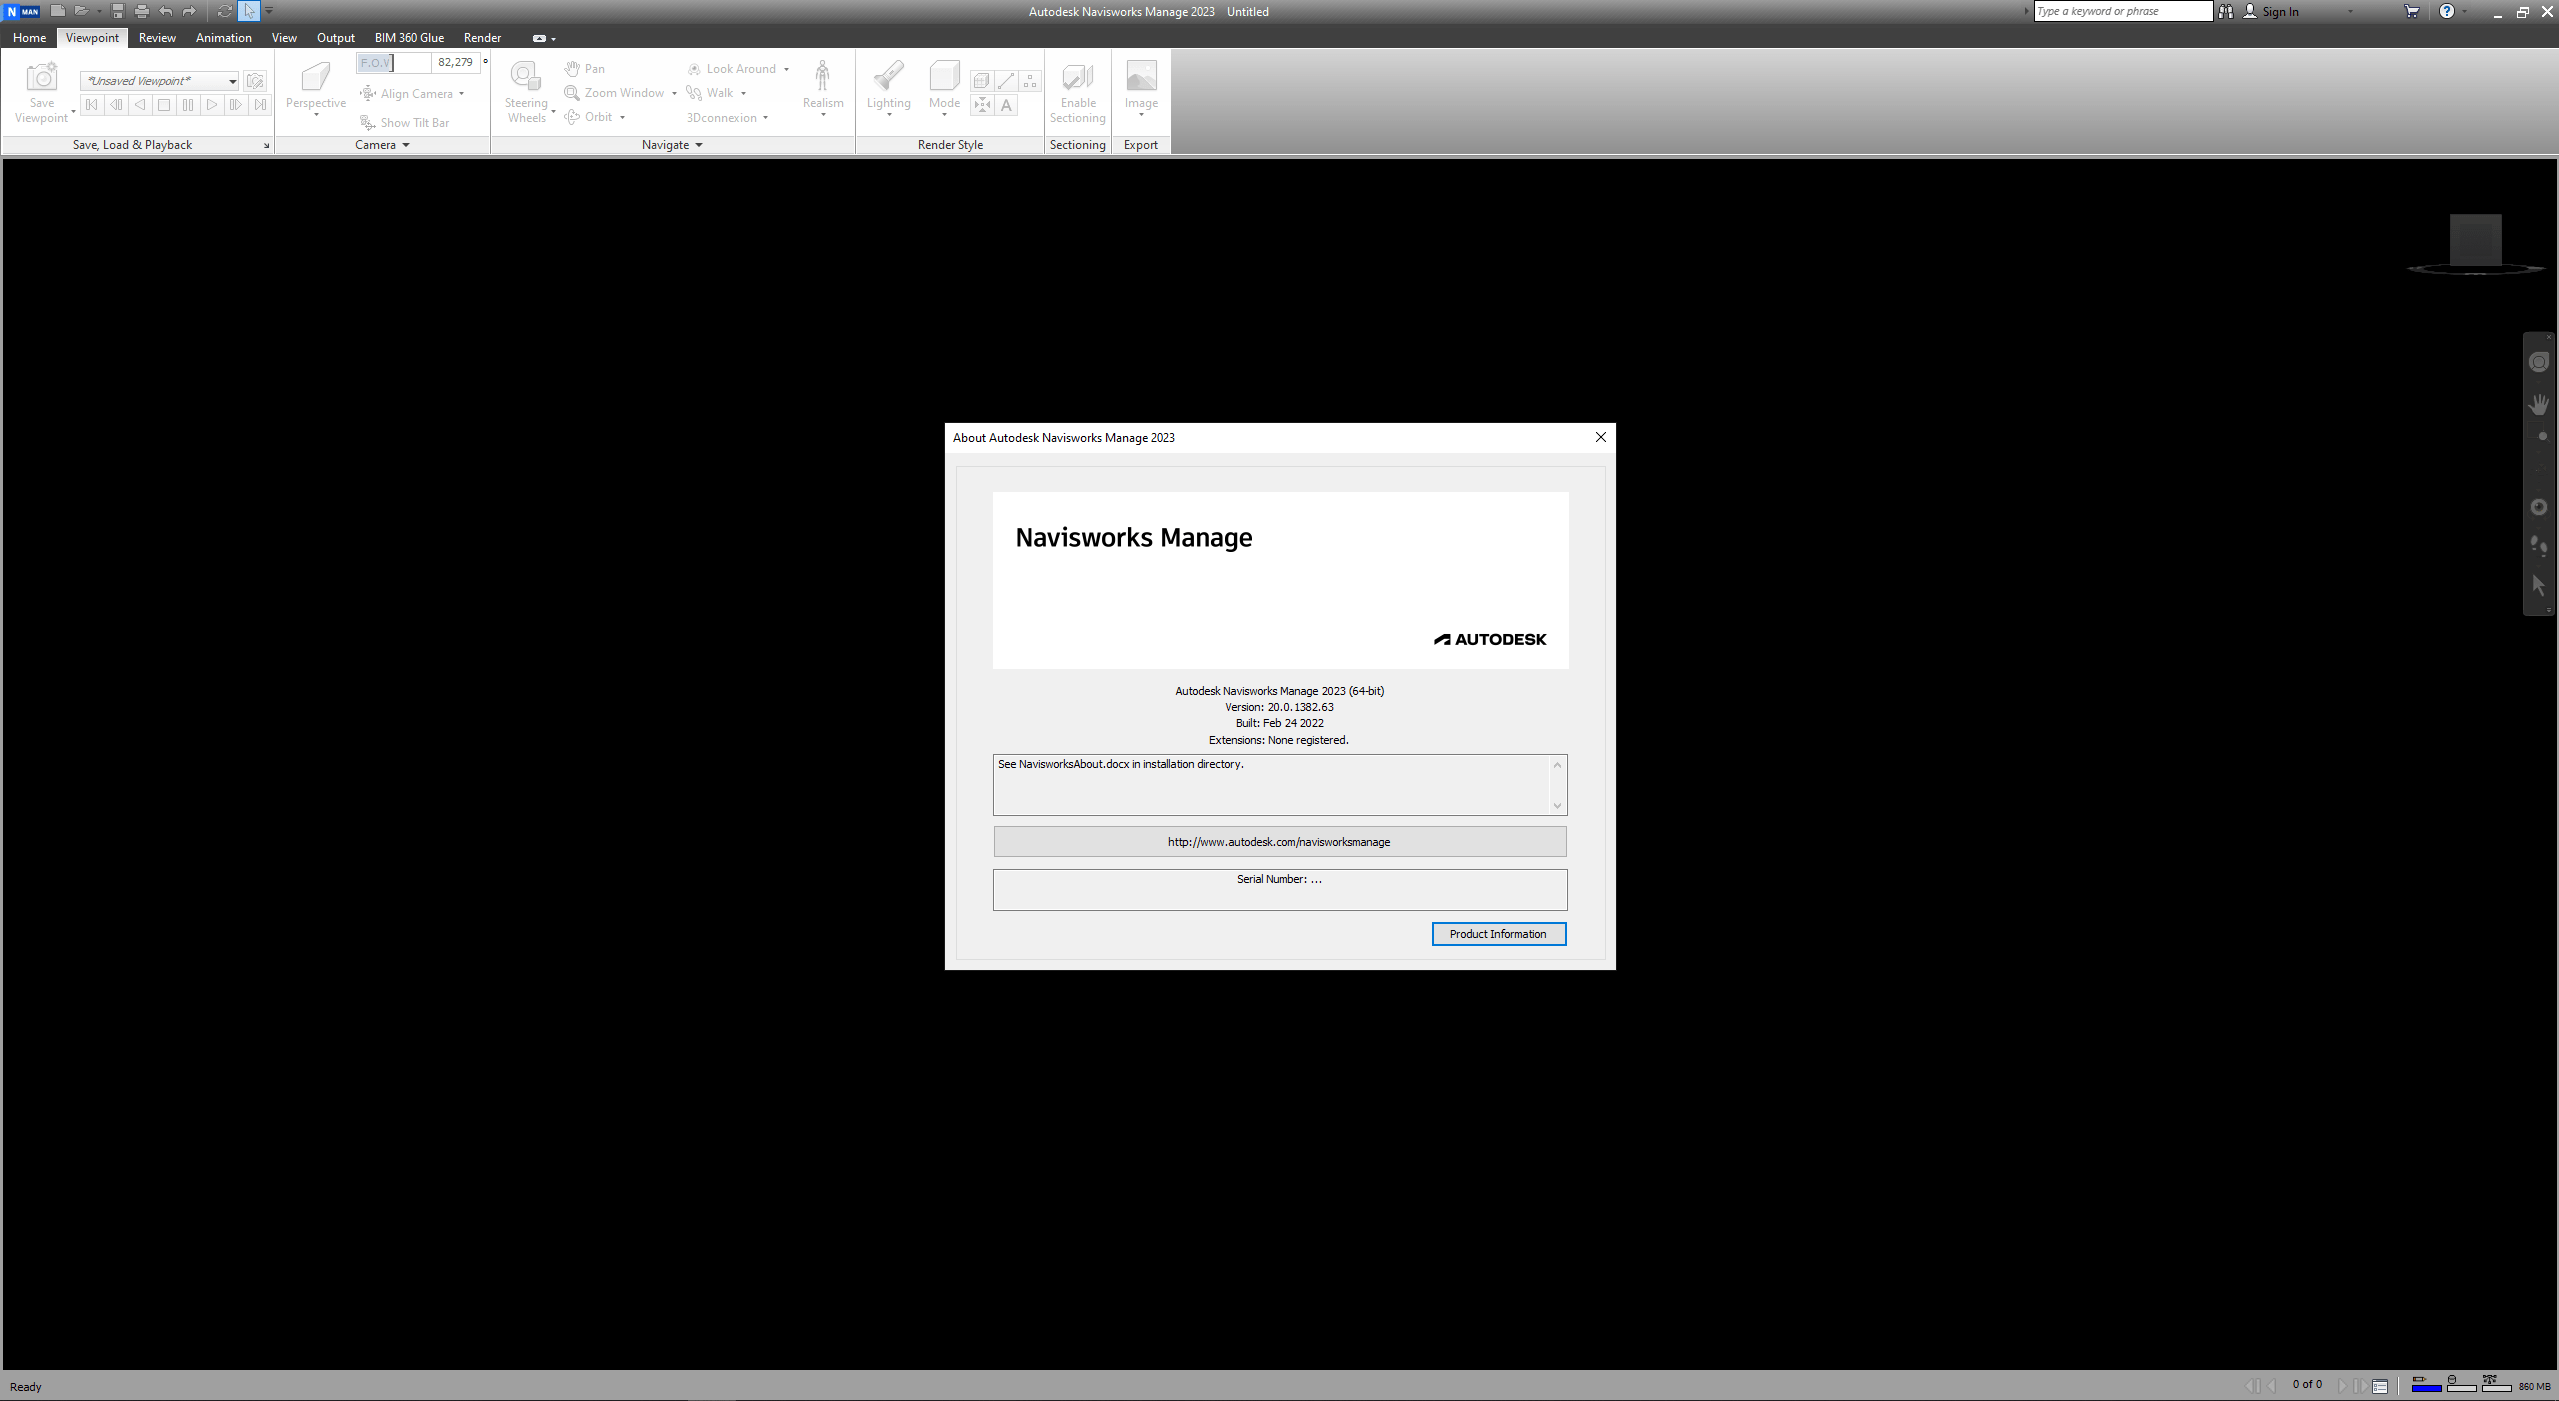Select the Pan navigation tool
2559x1401 pixels.
585,68
